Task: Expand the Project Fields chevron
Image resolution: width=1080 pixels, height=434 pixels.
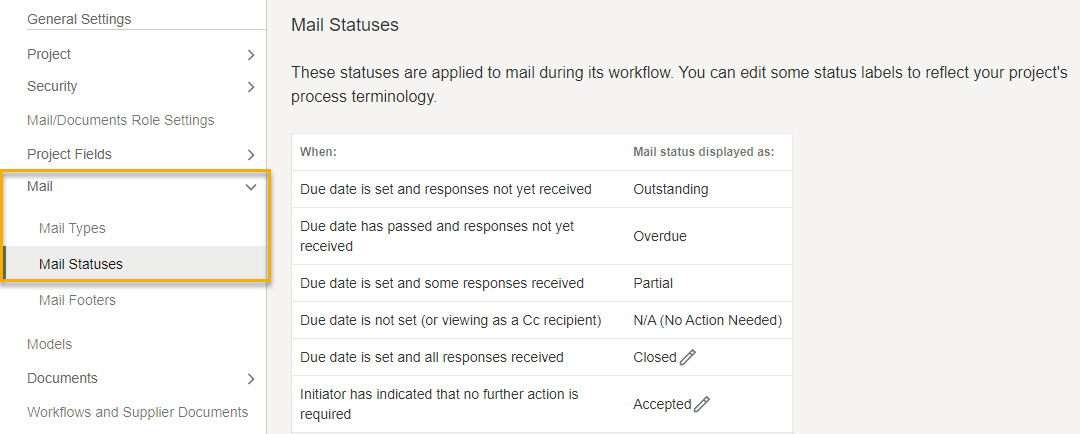Action: coord(251,155)
